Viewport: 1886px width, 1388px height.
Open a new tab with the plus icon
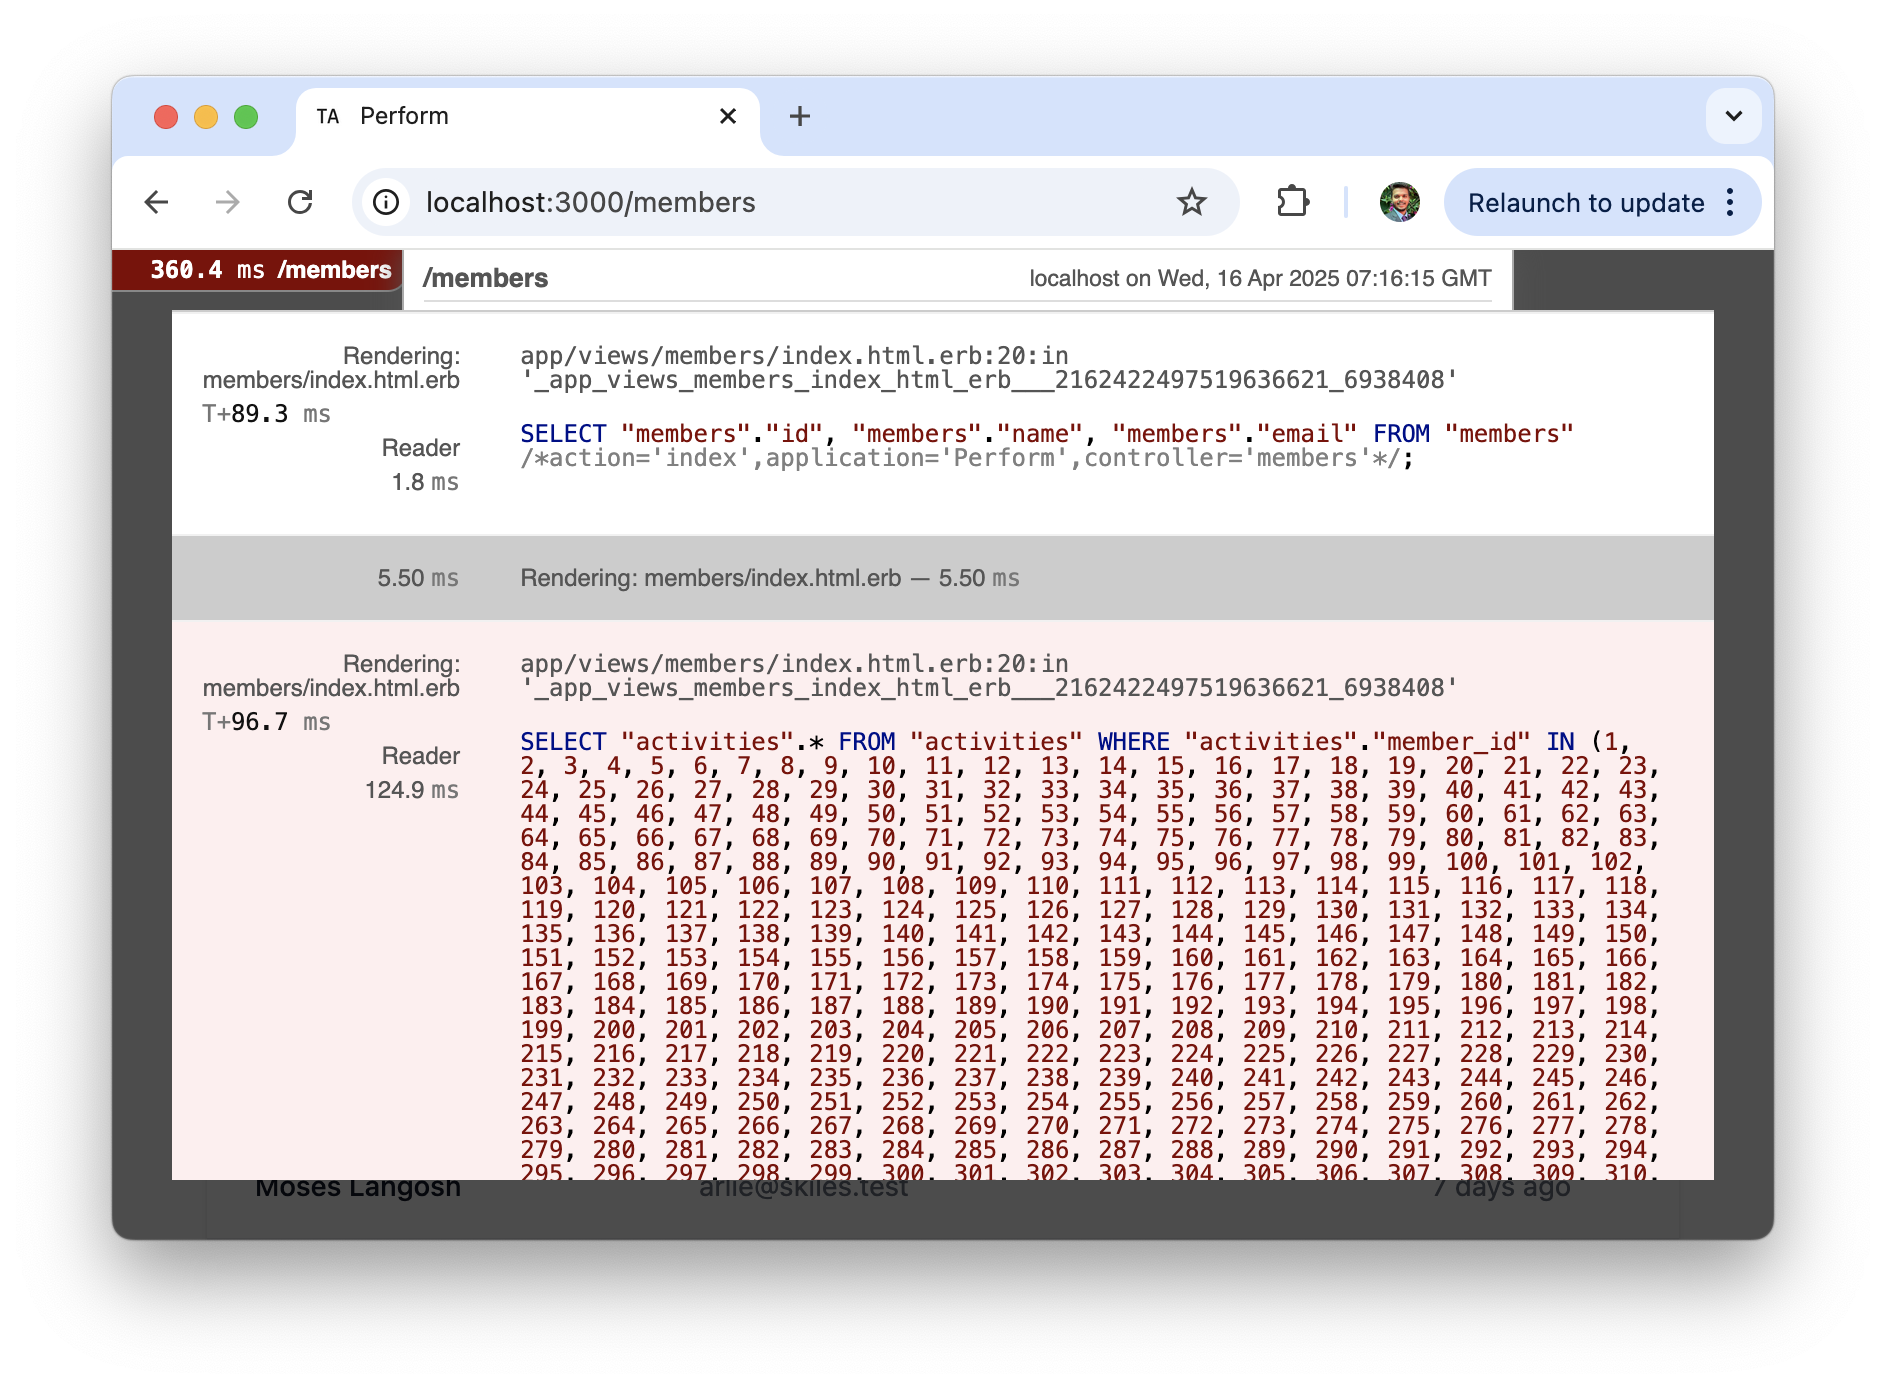tap(799, 116)
